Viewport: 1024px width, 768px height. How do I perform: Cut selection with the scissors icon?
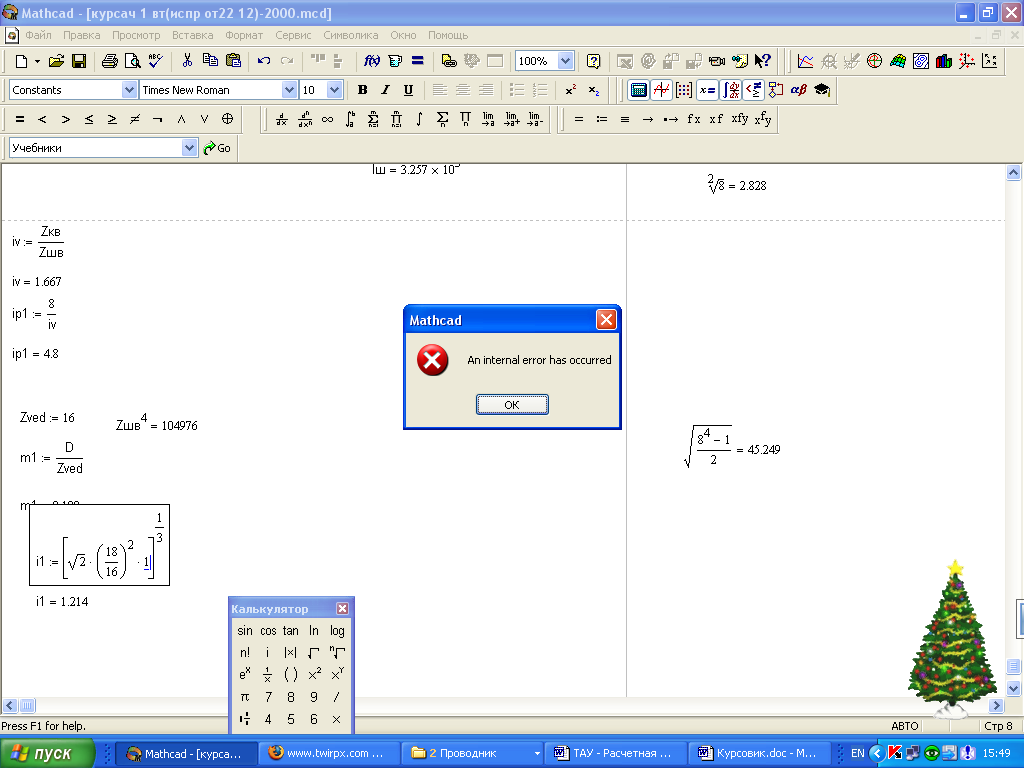point(187,61)
